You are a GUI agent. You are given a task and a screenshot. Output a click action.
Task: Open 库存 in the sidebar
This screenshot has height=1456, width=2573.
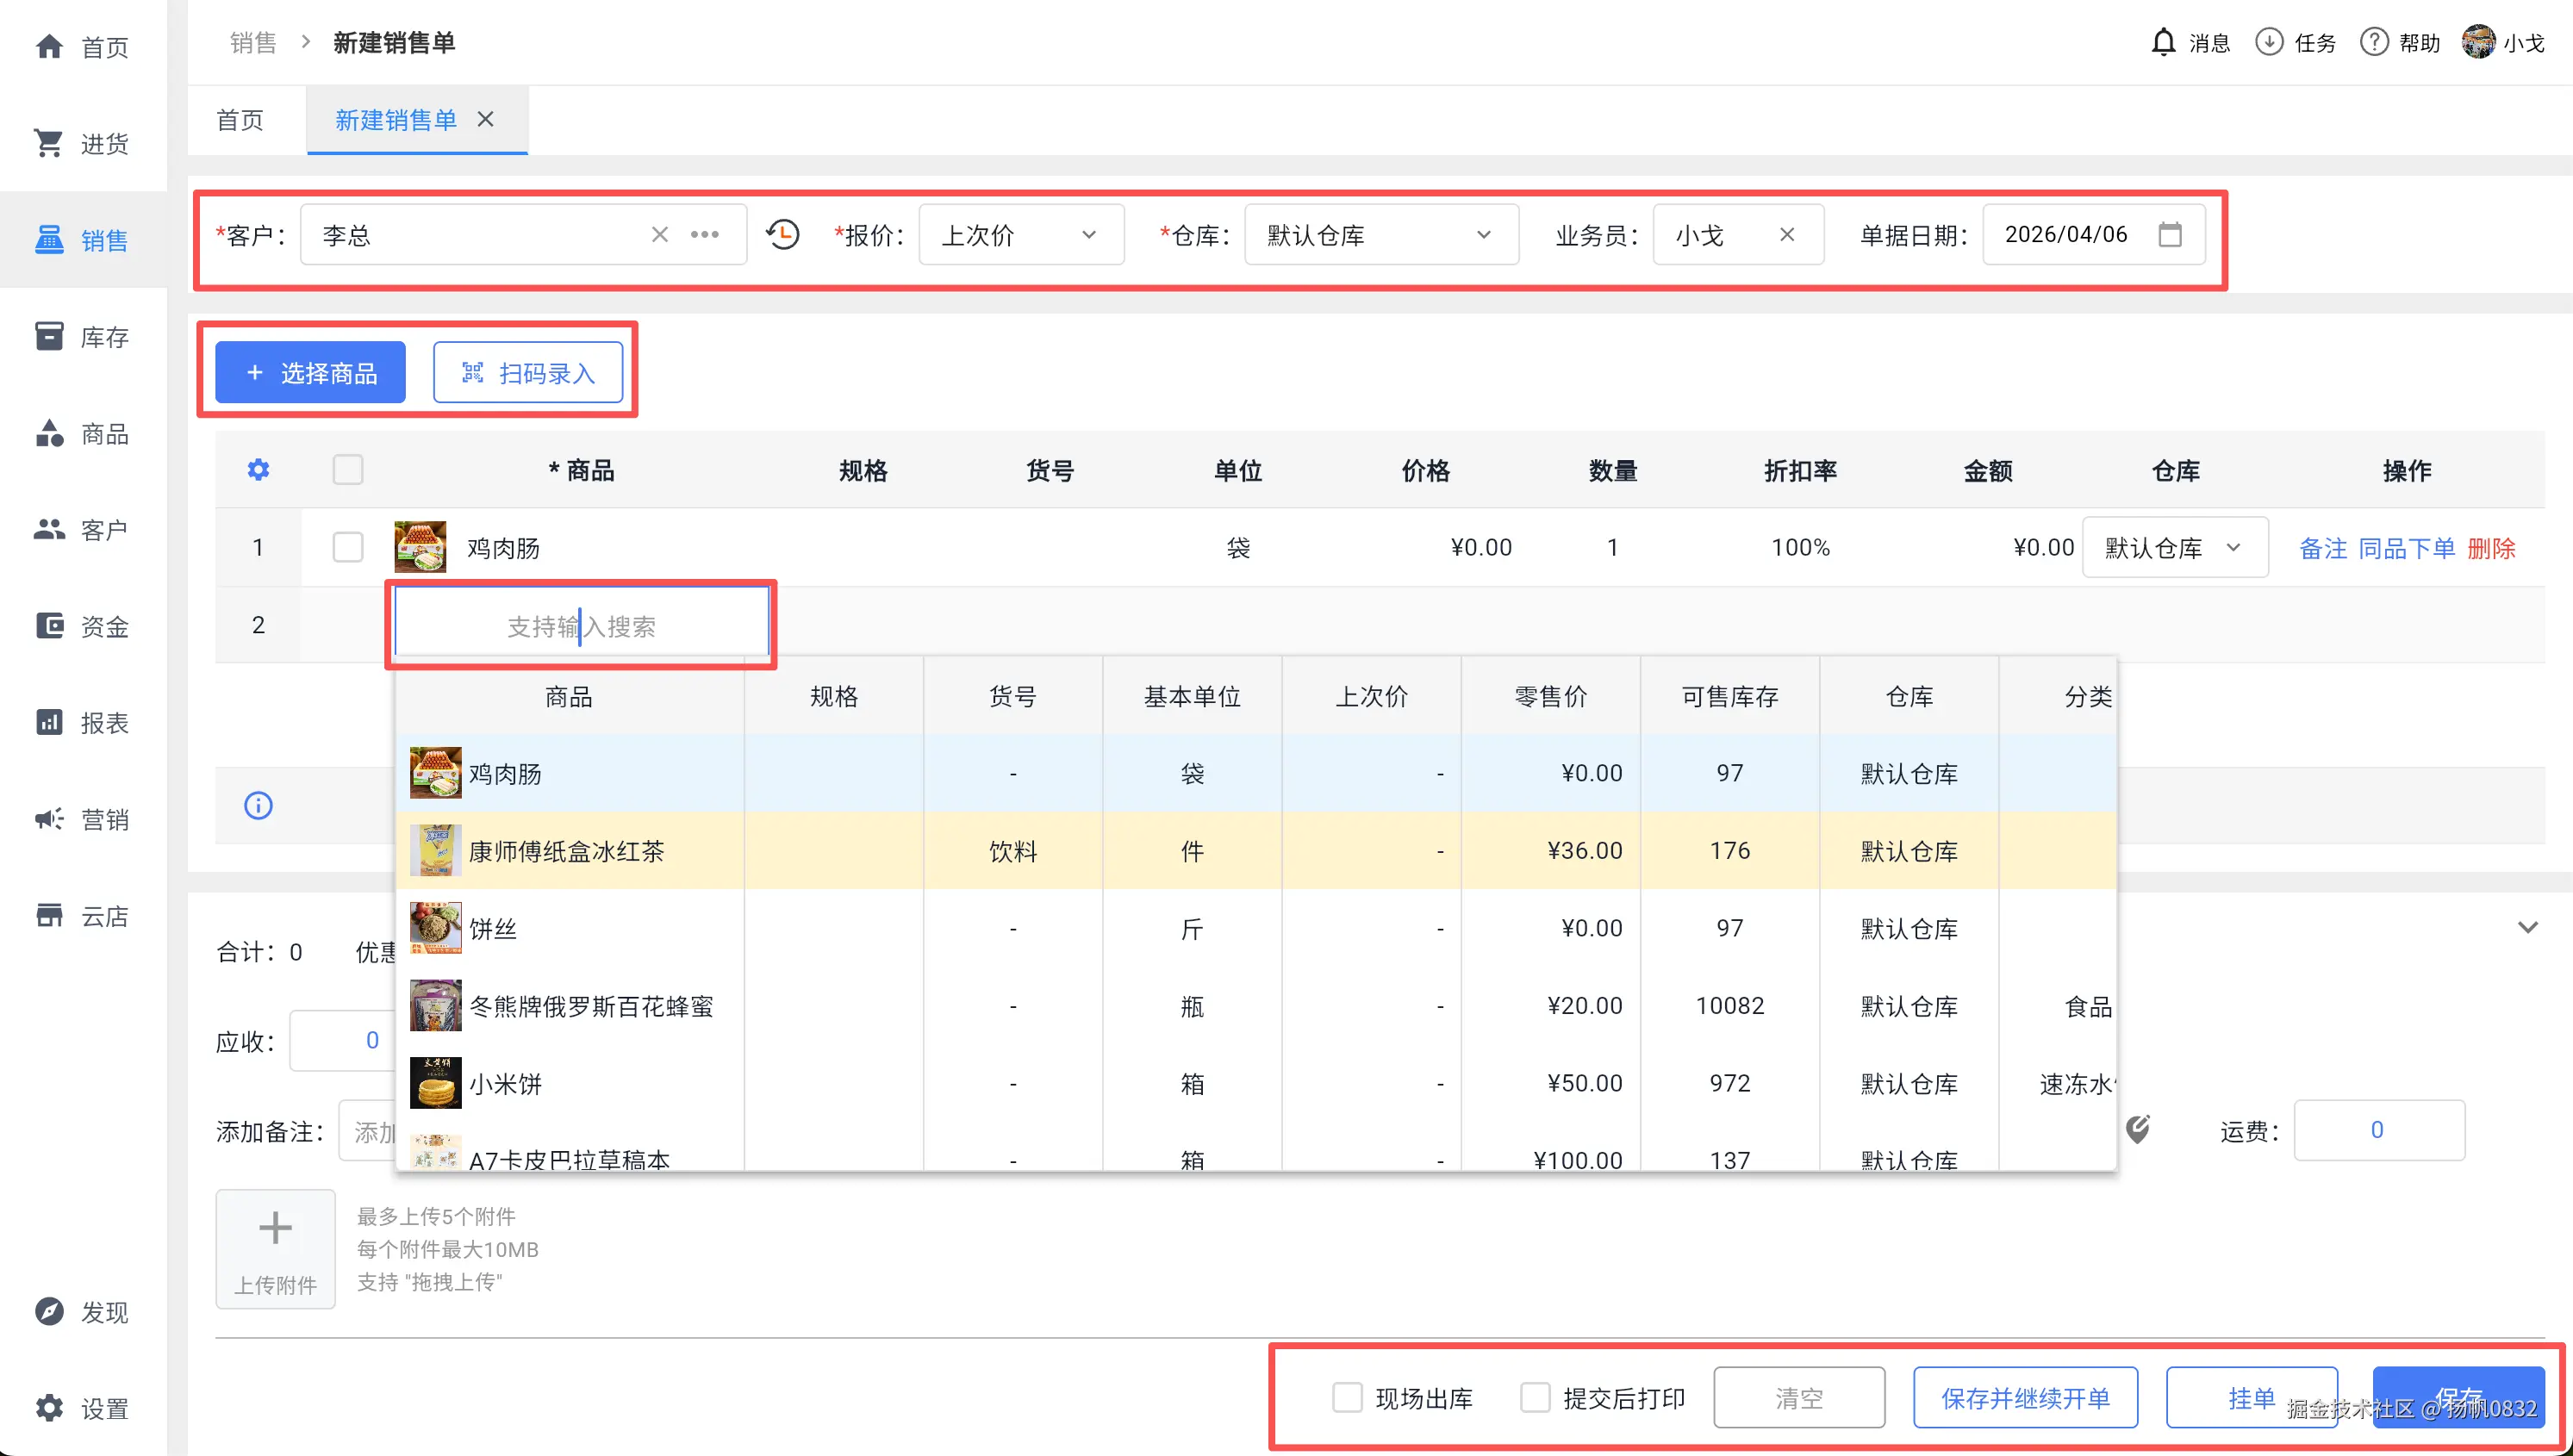(83, 337)
